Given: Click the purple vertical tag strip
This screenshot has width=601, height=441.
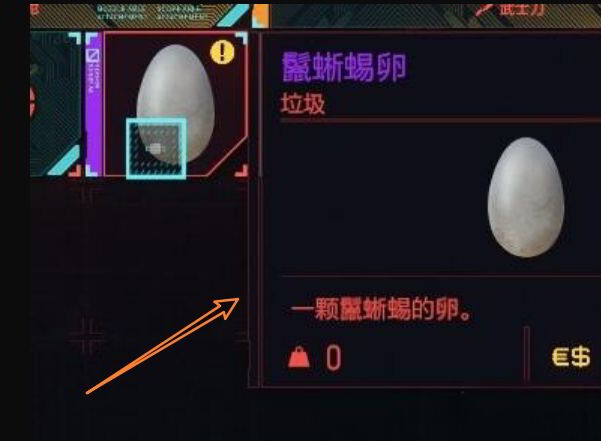Looking at the screenshot, I should point(94,104).
